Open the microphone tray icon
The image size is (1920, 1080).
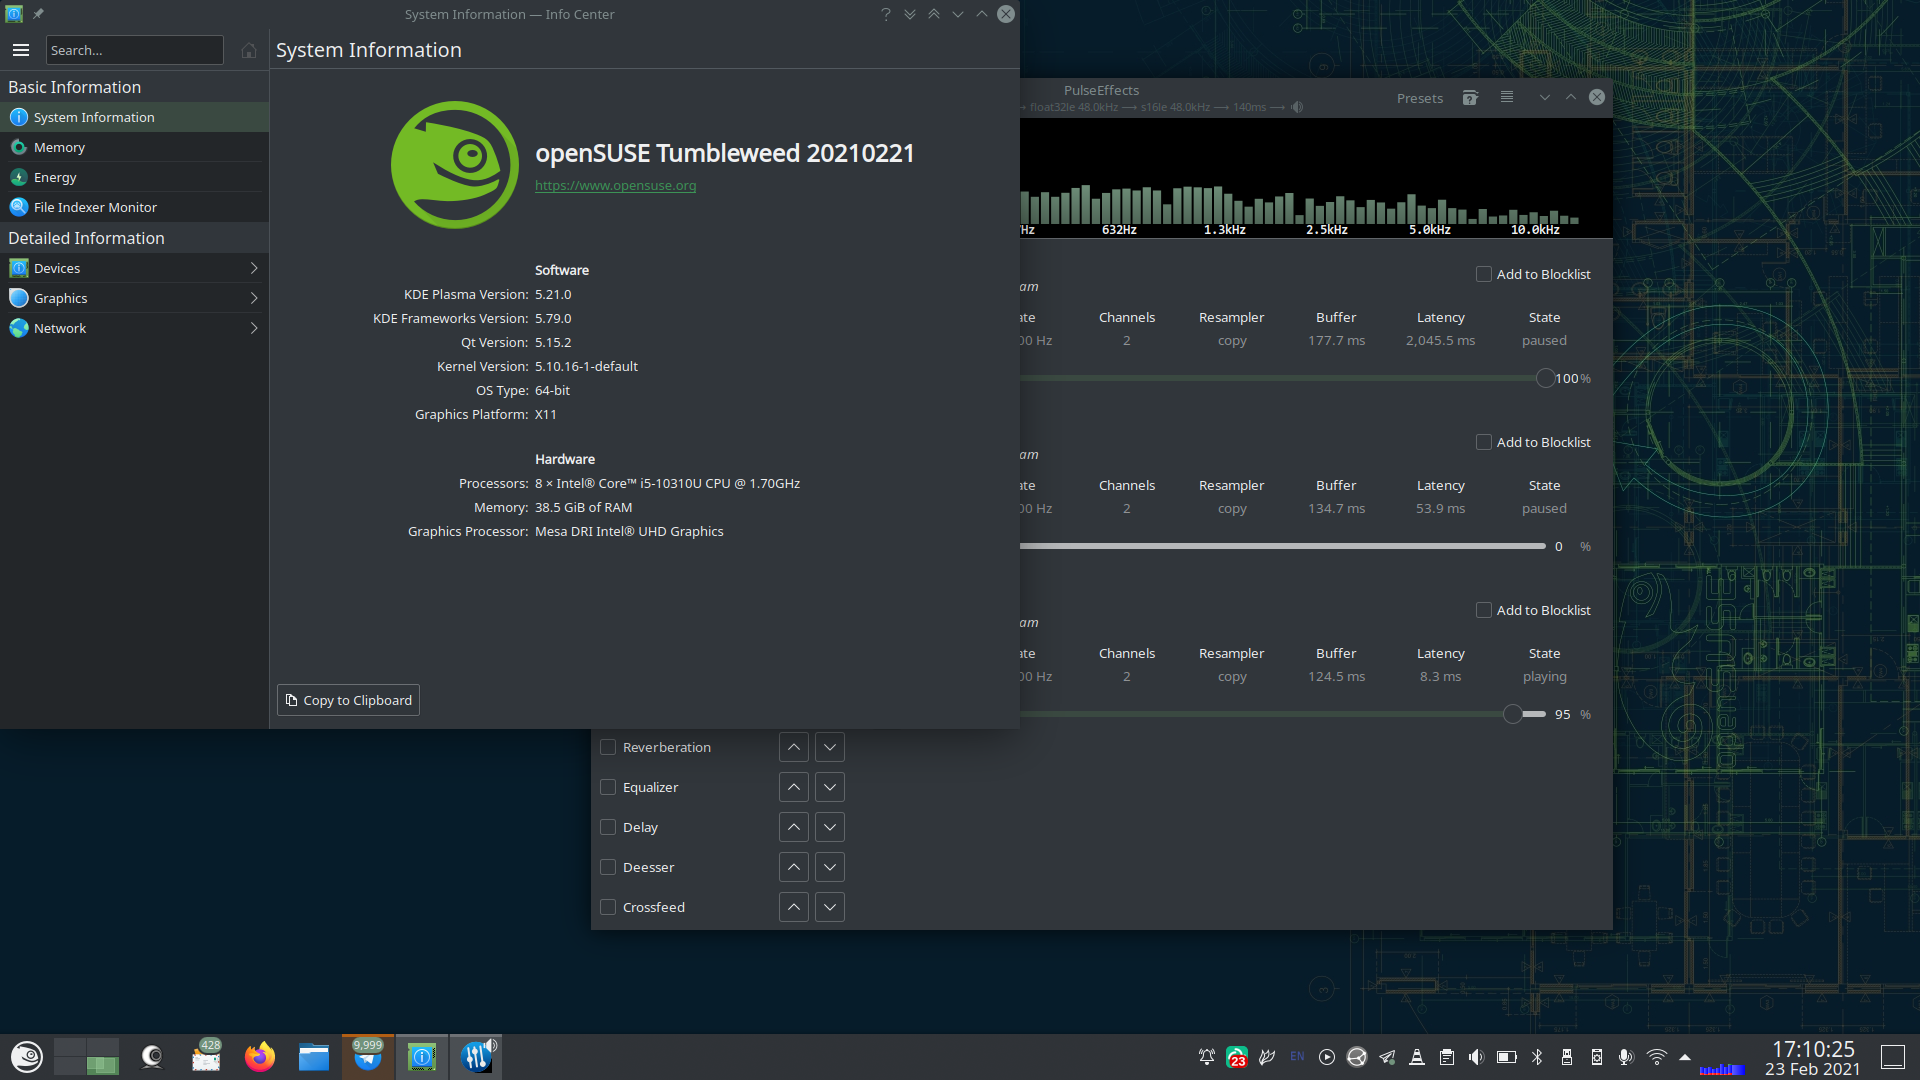pos(1626,1057)
